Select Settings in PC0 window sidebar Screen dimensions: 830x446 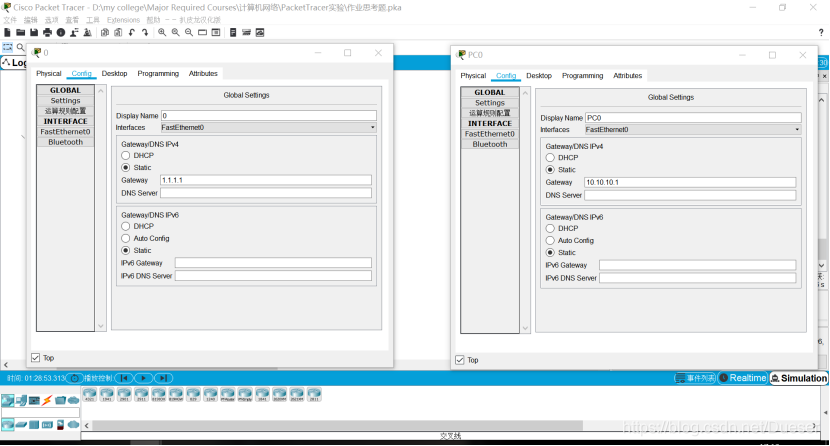point(490,103)
